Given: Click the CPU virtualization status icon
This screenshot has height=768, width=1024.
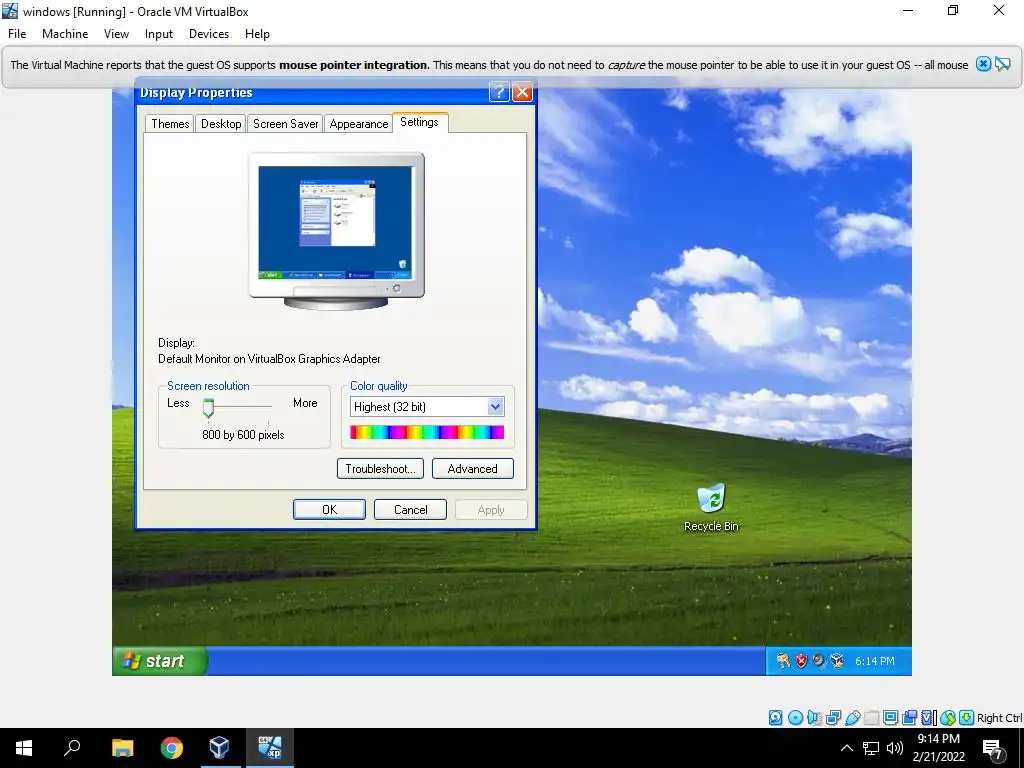Looking at the screenshot, I should (x=929, y=718).
